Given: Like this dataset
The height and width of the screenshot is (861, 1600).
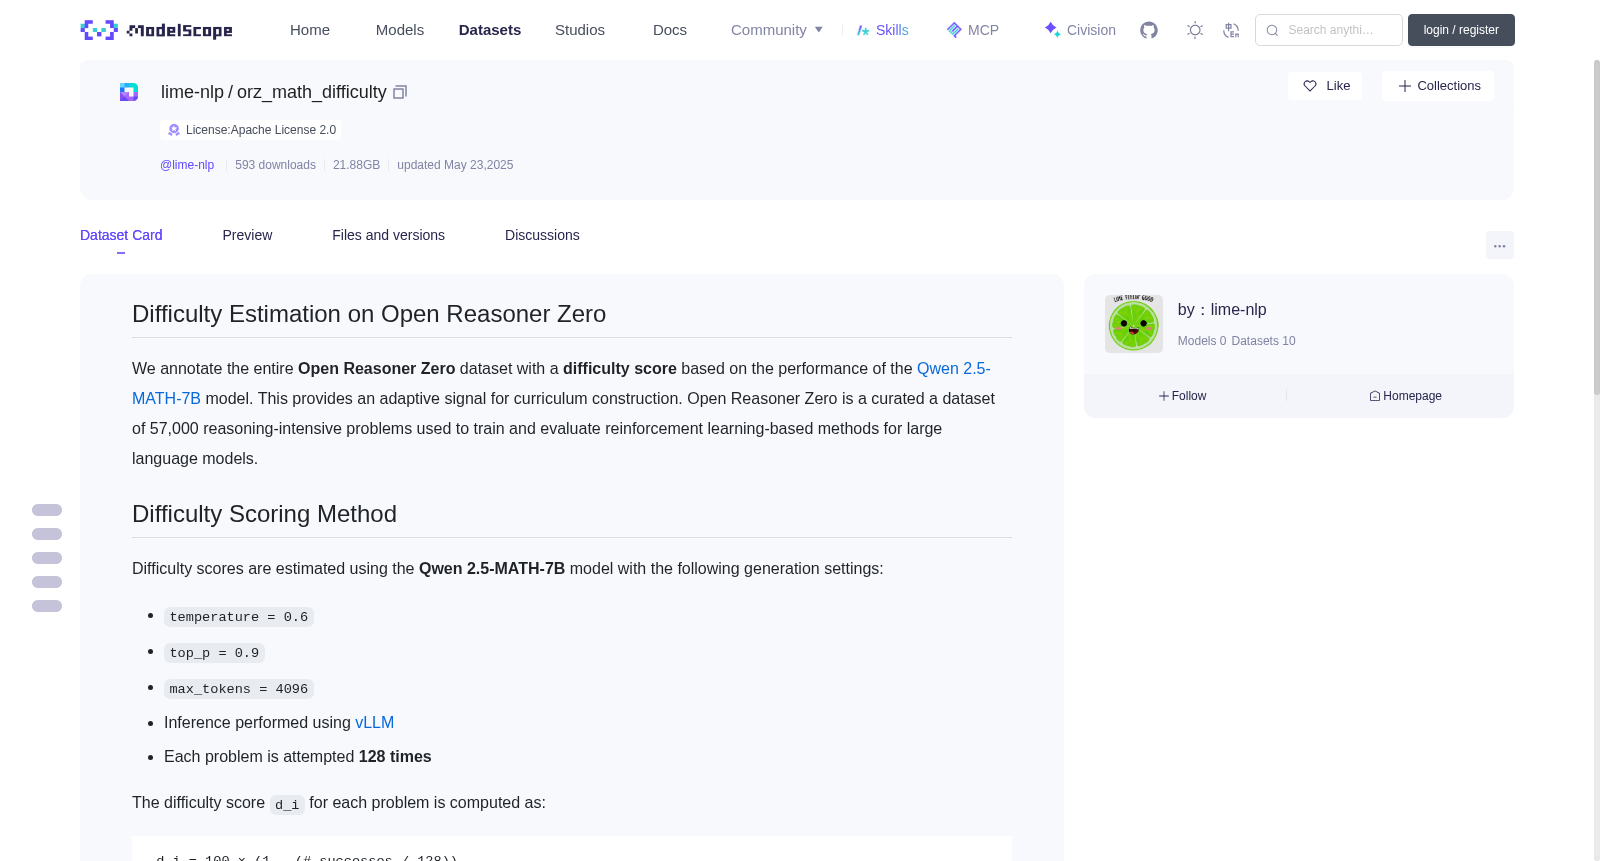Looking at the screenshot, I should (1325, 86).
